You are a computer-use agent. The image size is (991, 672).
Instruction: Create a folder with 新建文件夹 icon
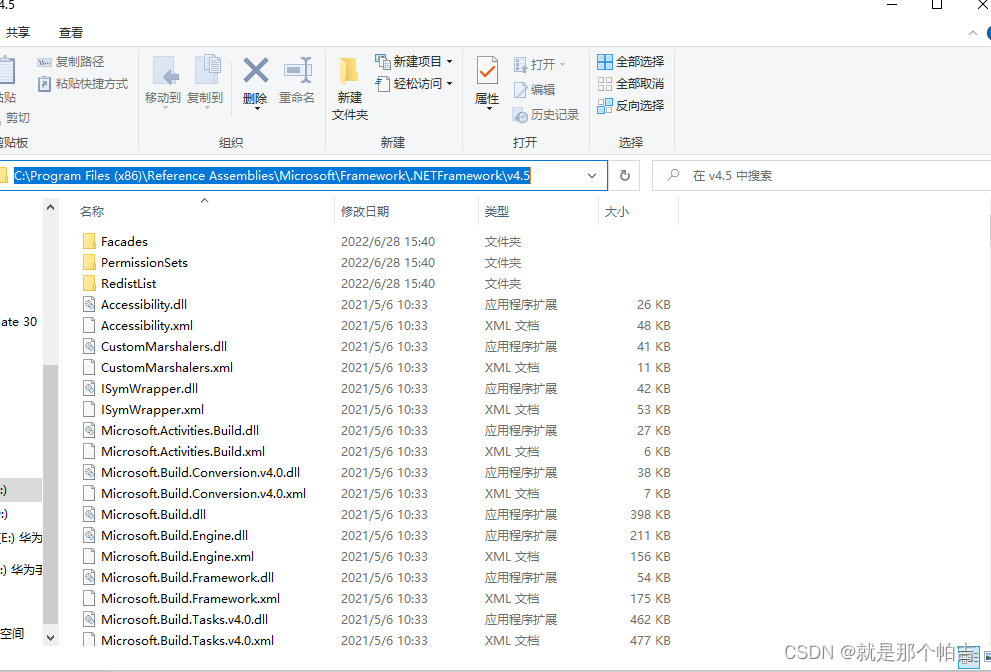(349, 85)
